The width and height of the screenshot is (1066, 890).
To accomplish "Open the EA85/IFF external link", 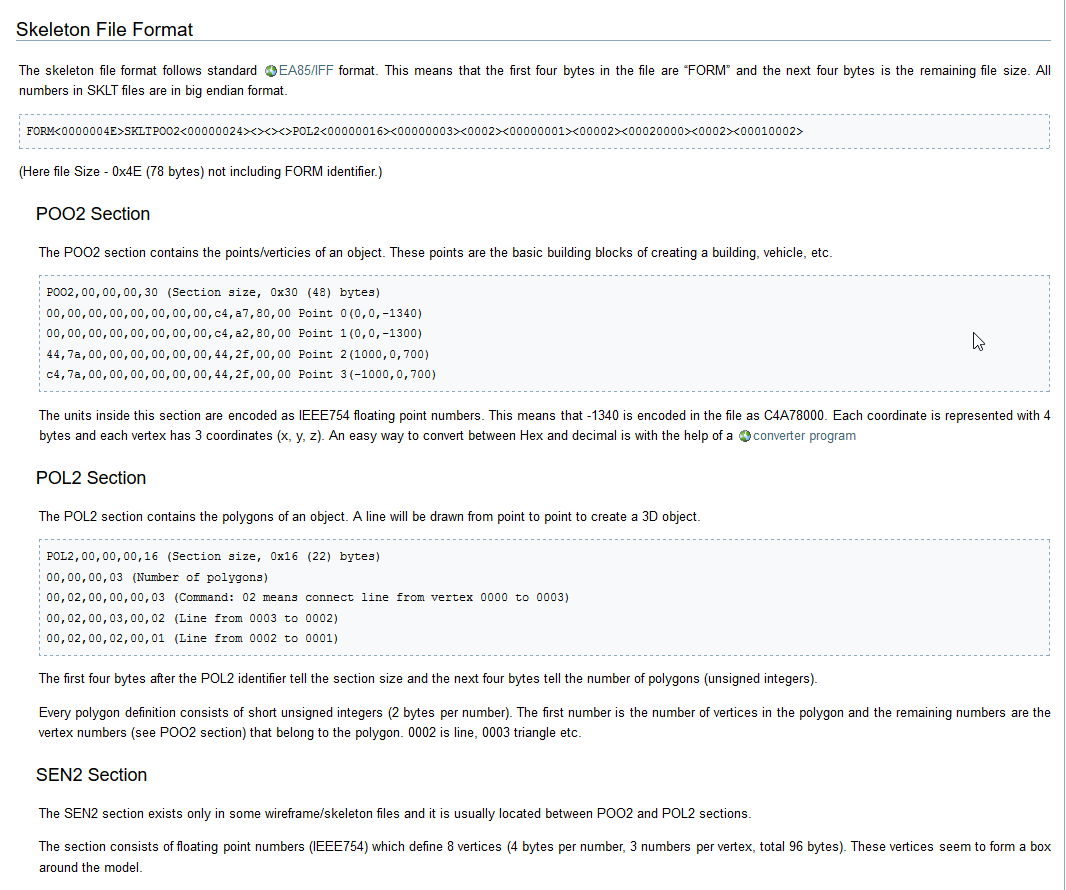I will pos(307,71).
